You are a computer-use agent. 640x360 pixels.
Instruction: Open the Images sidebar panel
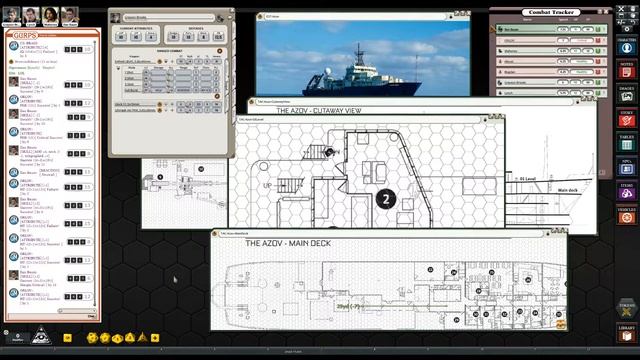click(627, 94)
